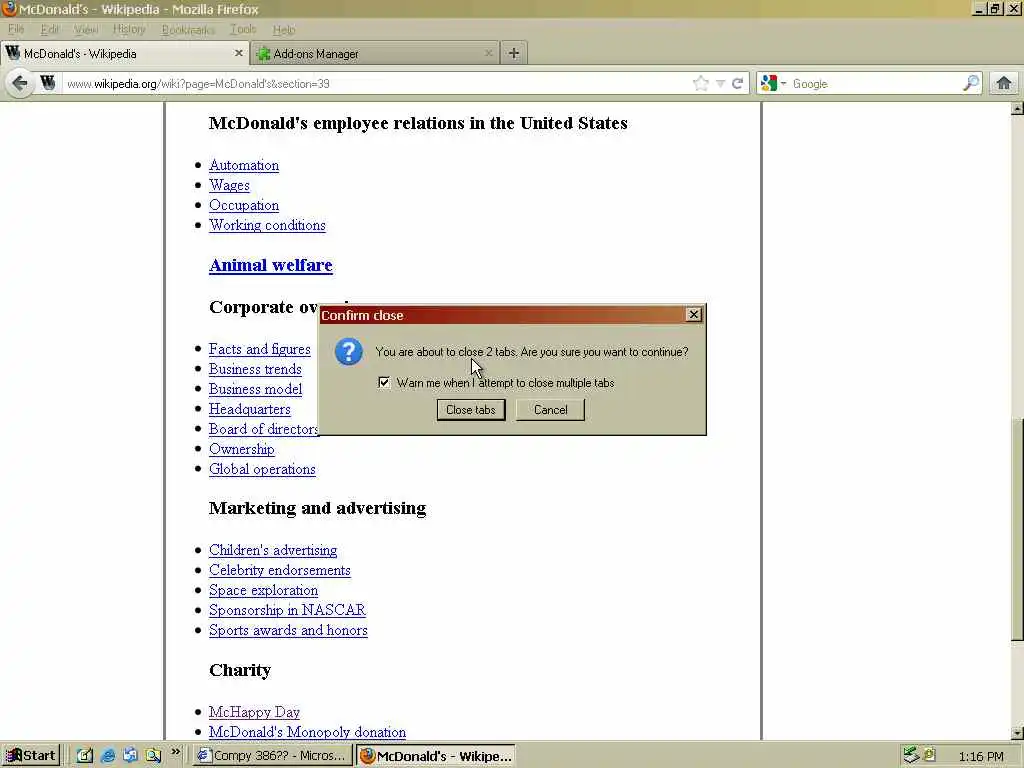
Task: Close the Add-ons Manager tab
Action: pyautogui.click(x=488, y=54)
